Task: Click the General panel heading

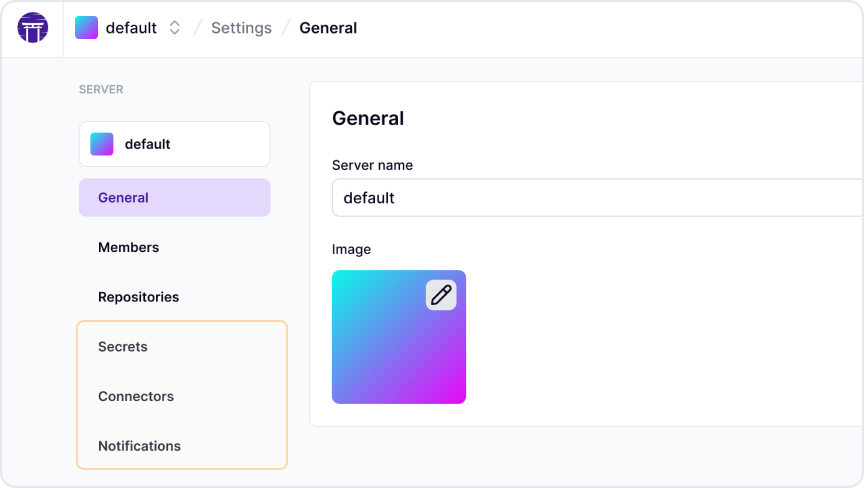Action: pos(368,118)
